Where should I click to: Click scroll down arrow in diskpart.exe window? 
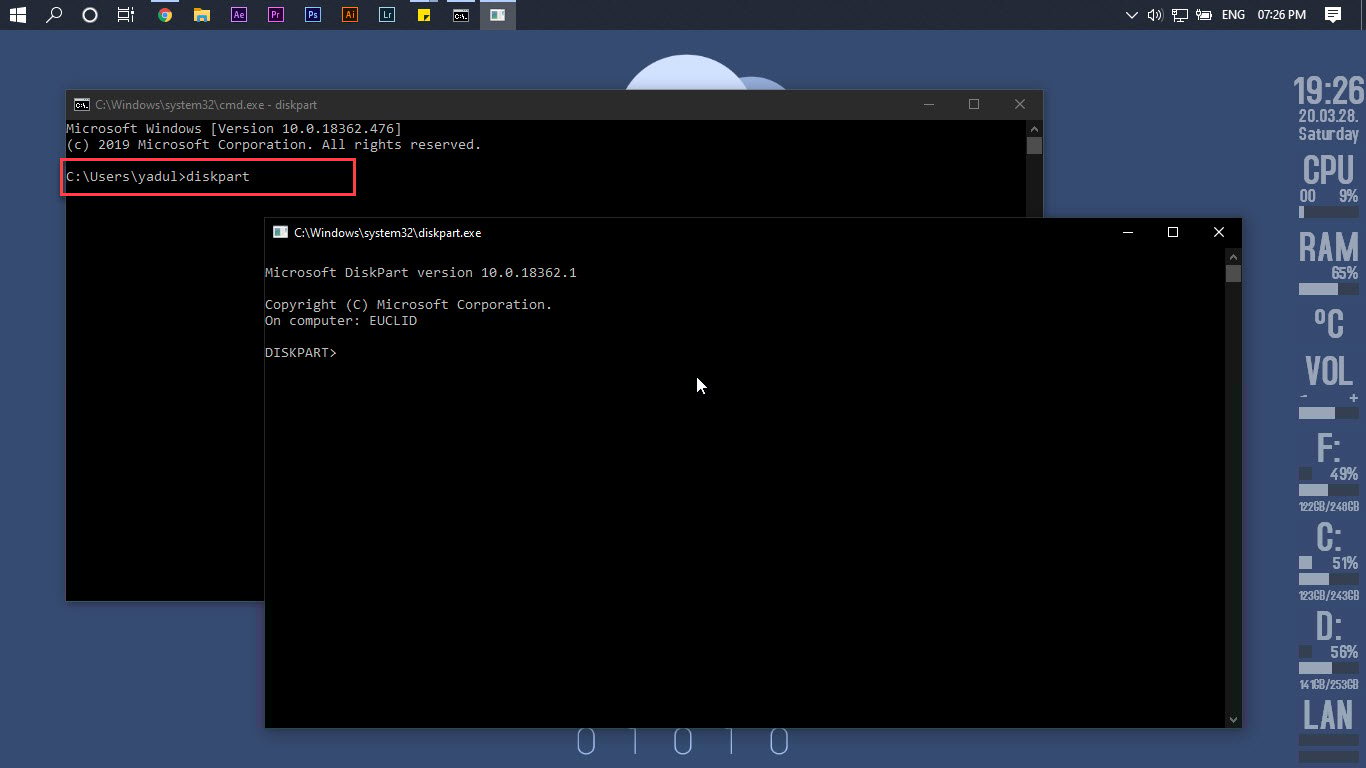coord(1233,719)
